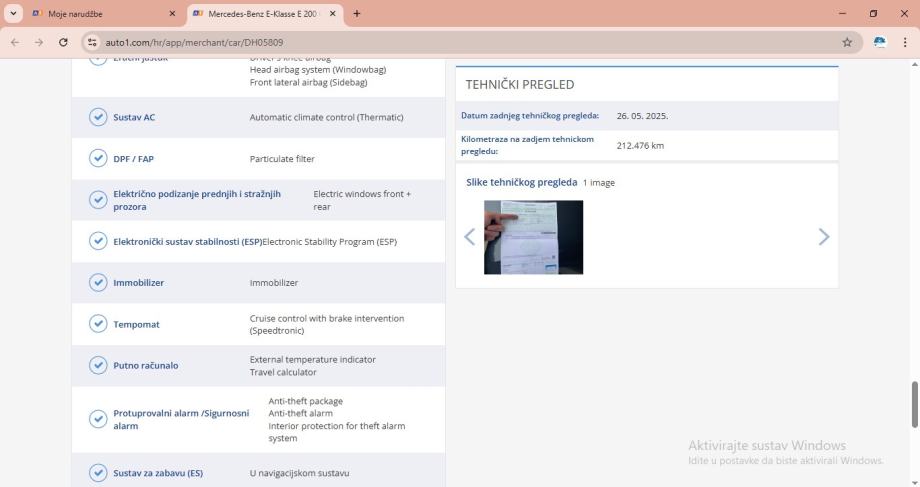This screenshot has height=487, width=920.
Task: Close the Mercedes-Benz E-Klasse tab
Action: pos(333,13)
